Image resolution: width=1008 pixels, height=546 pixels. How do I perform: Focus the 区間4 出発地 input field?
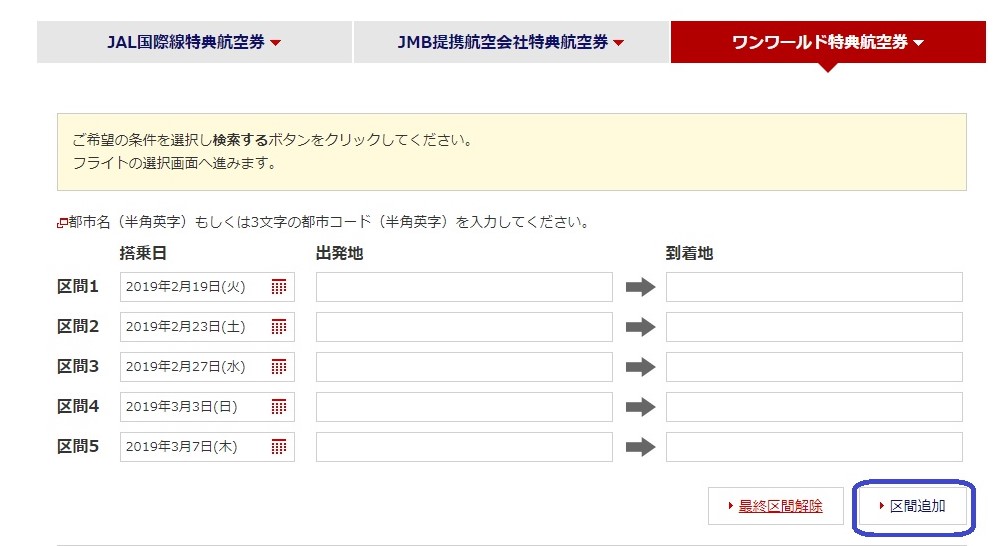coord(464,406)
